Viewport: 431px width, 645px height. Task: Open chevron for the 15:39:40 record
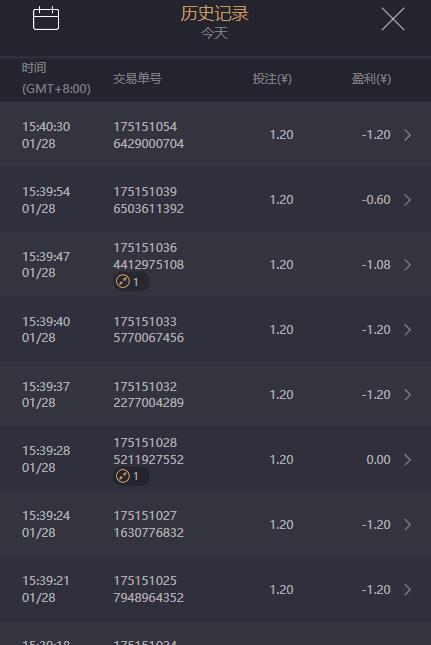tap(407, 329)
